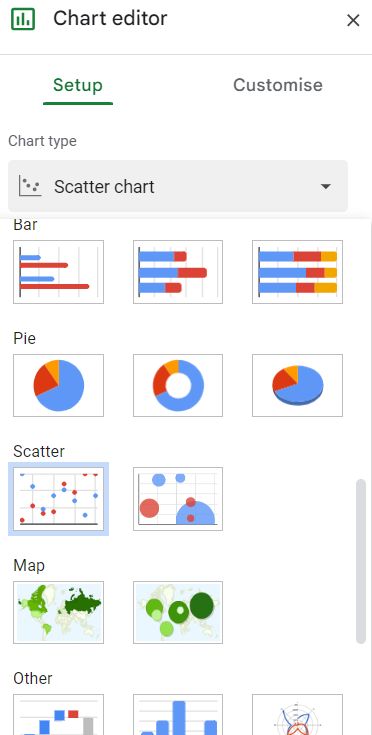Switch to the Setup tab
The image size is (372, 735).
[78, 85]
